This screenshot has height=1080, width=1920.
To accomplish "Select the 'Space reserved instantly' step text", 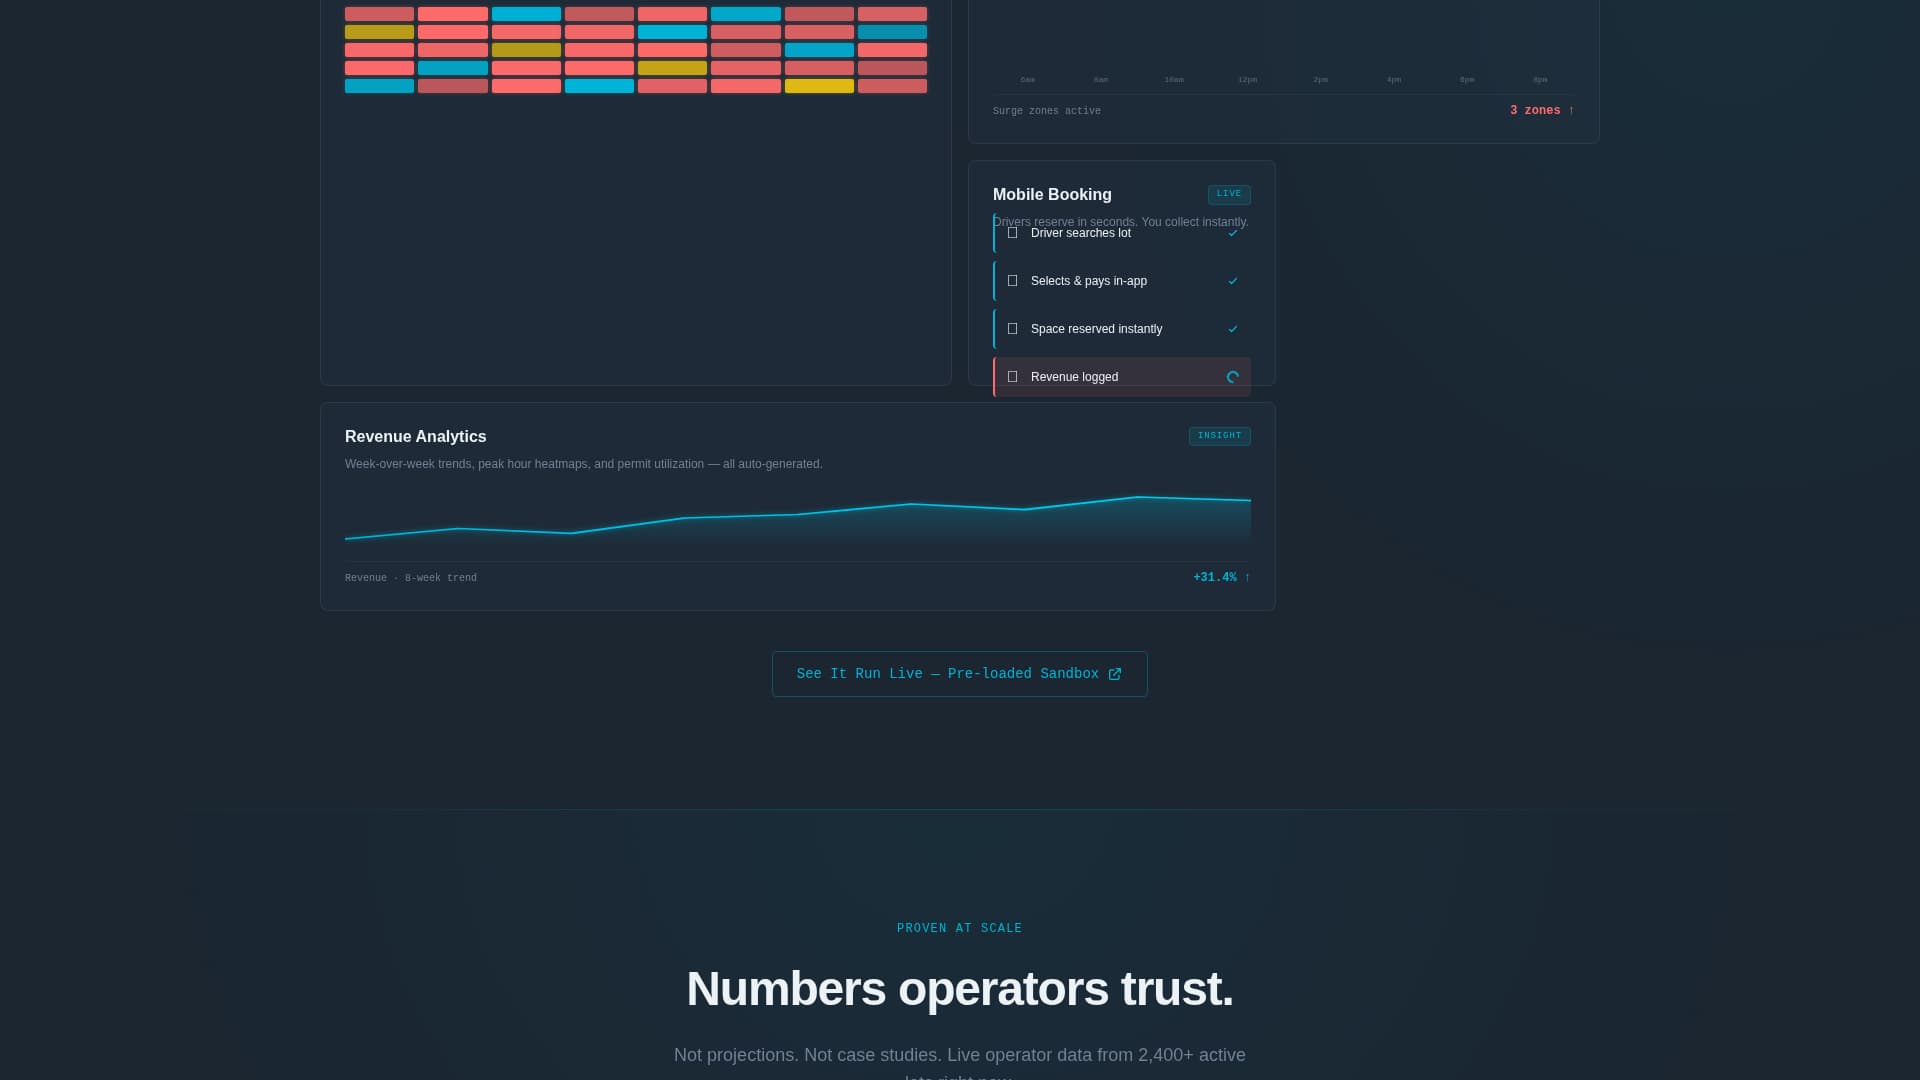I will 1096,329.
